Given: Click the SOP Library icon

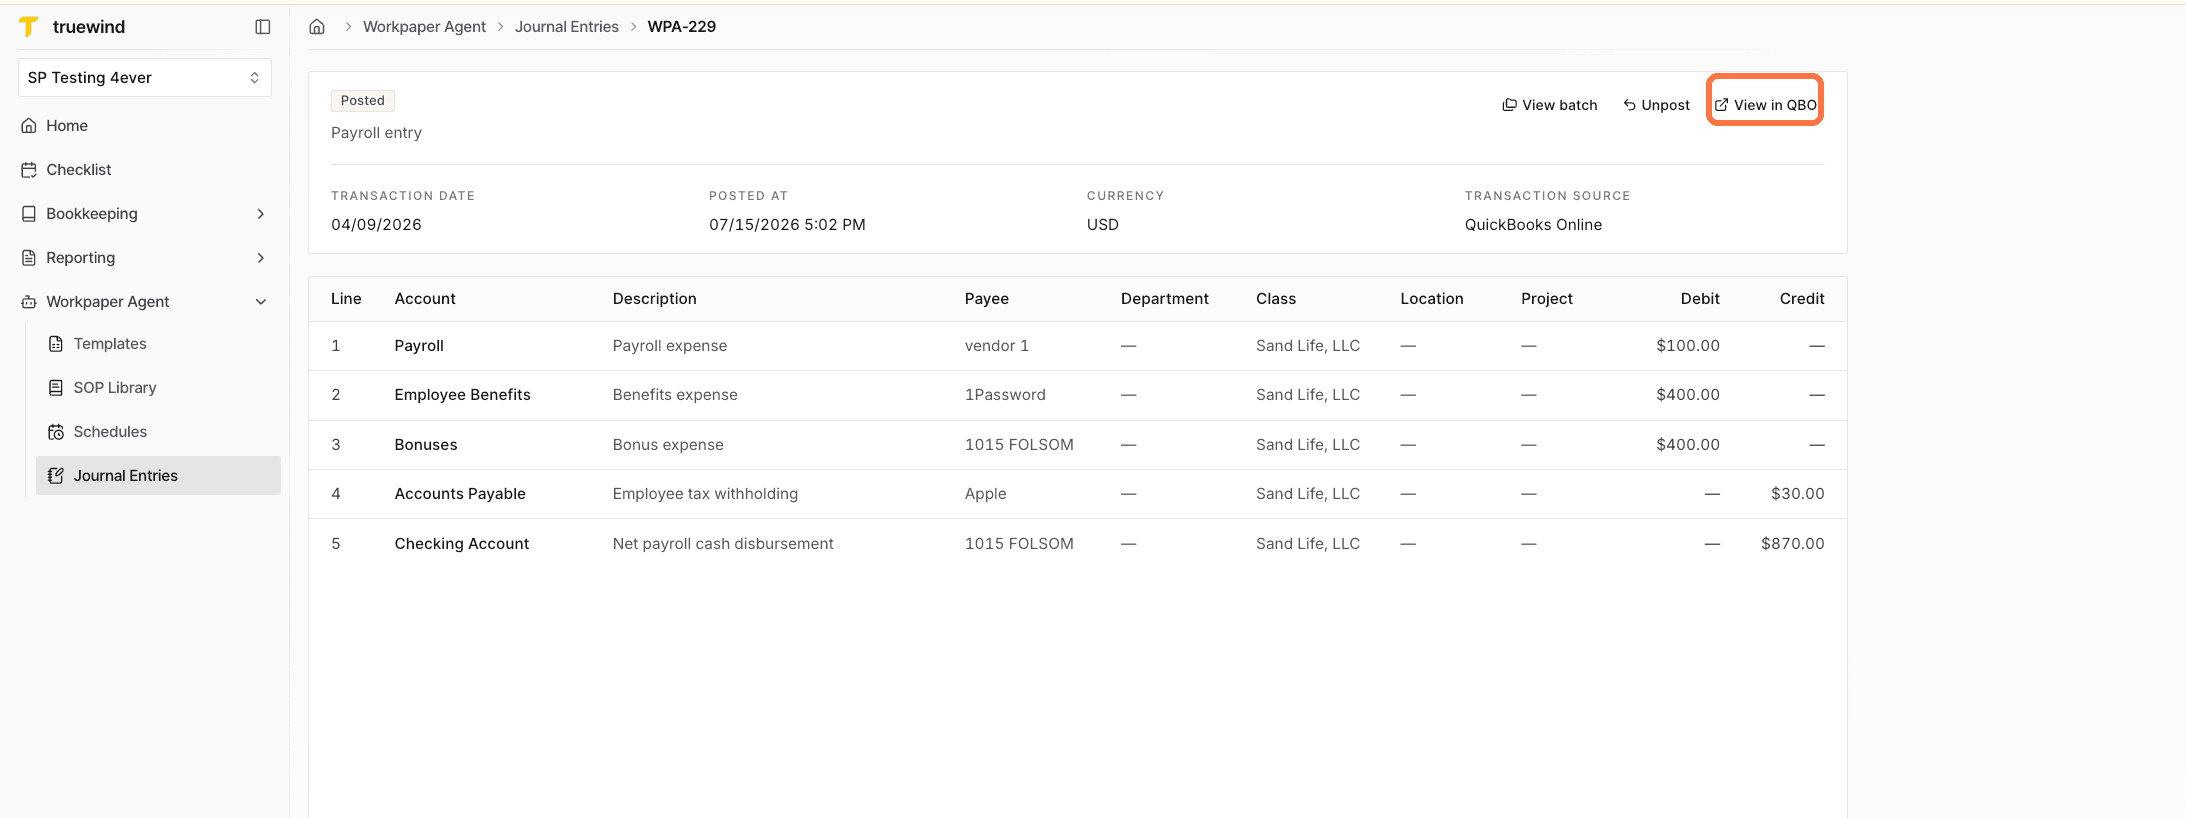Looking at the screenshot, I should tap(56, 388).
